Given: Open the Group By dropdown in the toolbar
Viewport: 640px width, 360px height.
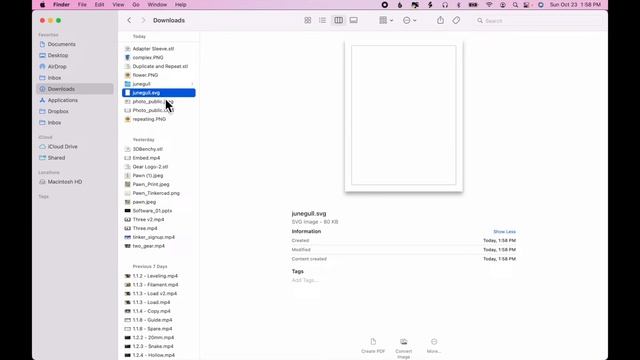Looking at the screenshot, I should 386,20.
